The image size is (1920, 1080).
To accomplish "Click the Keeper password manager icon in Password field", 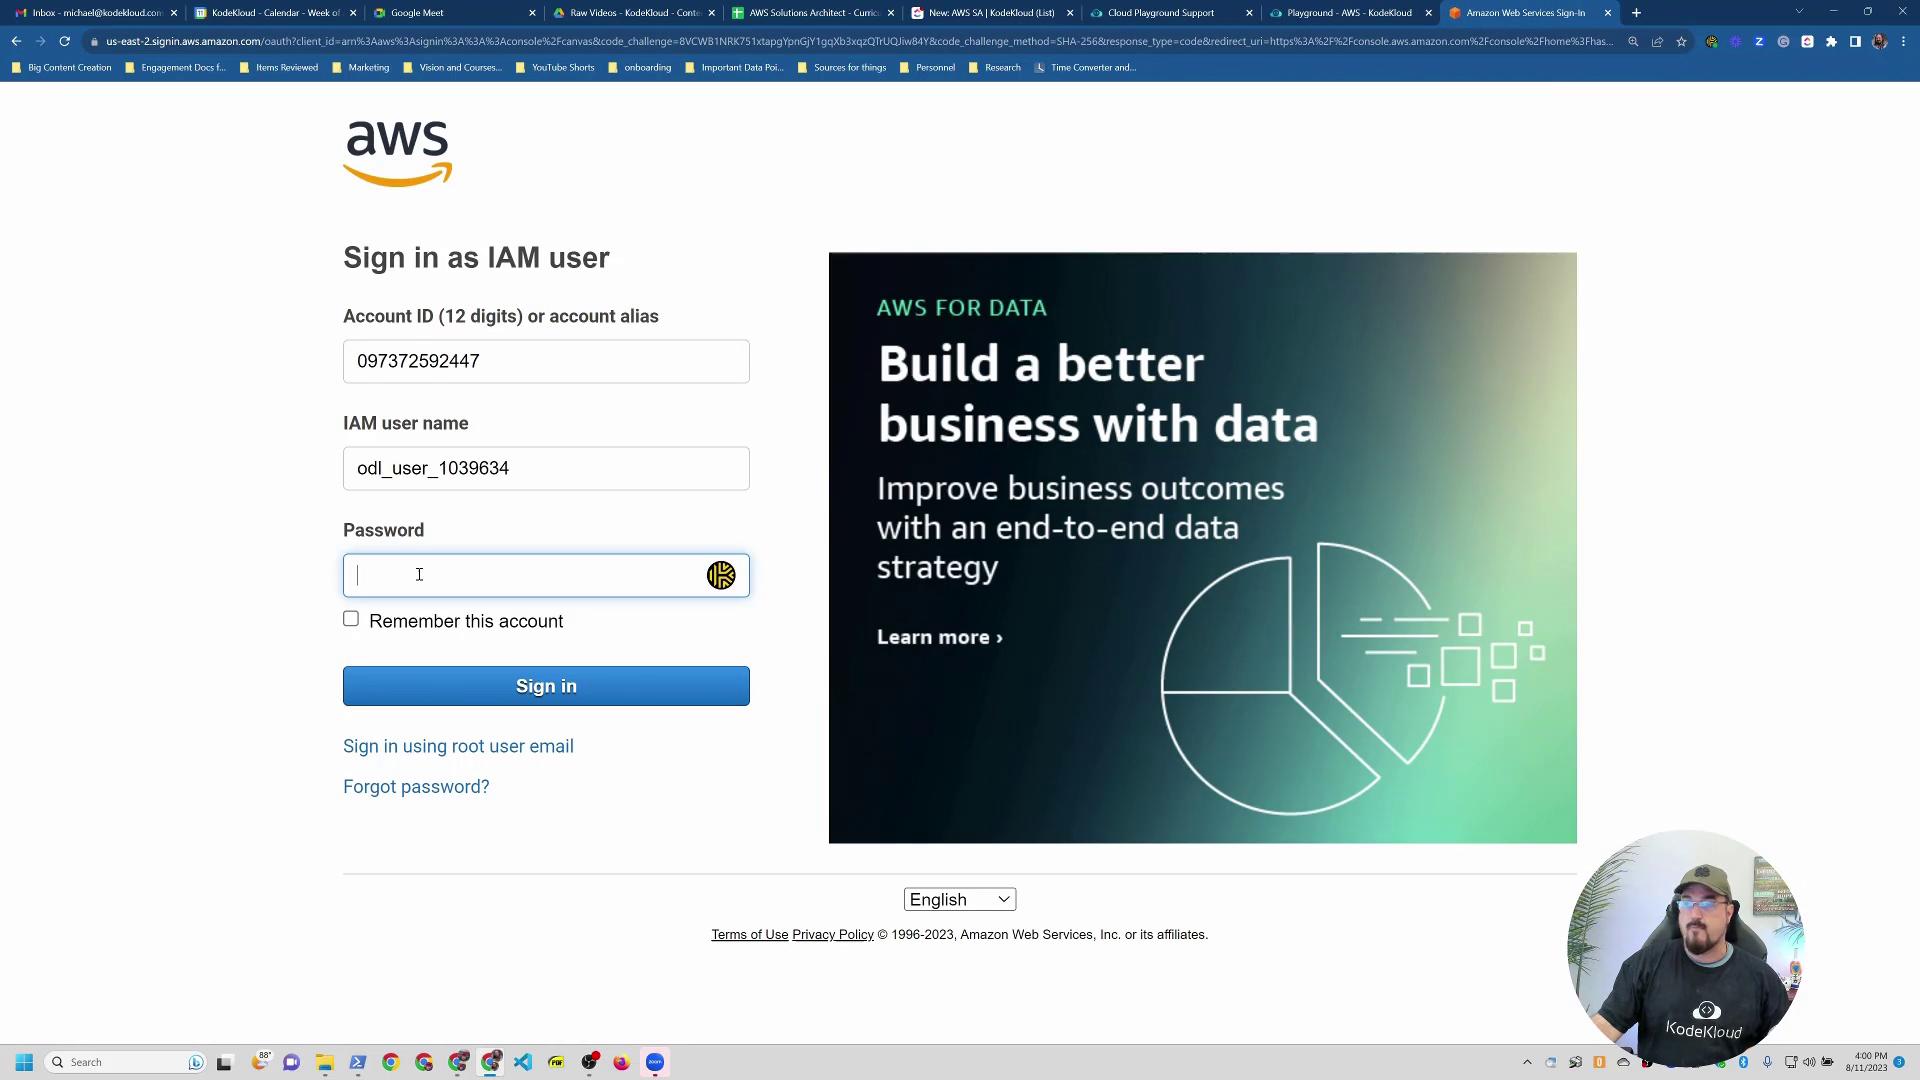I will 721,575.
